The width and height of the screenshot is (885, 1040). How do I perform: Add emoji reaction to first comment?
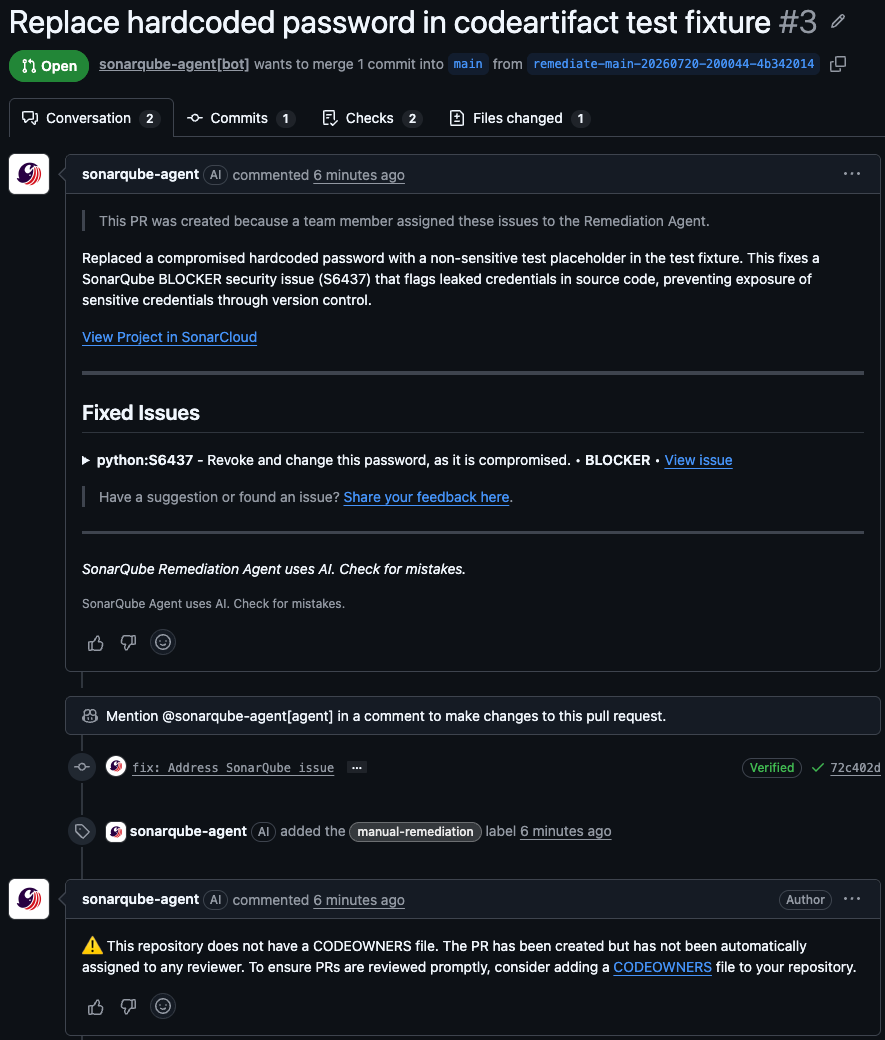tap(163, 642)
